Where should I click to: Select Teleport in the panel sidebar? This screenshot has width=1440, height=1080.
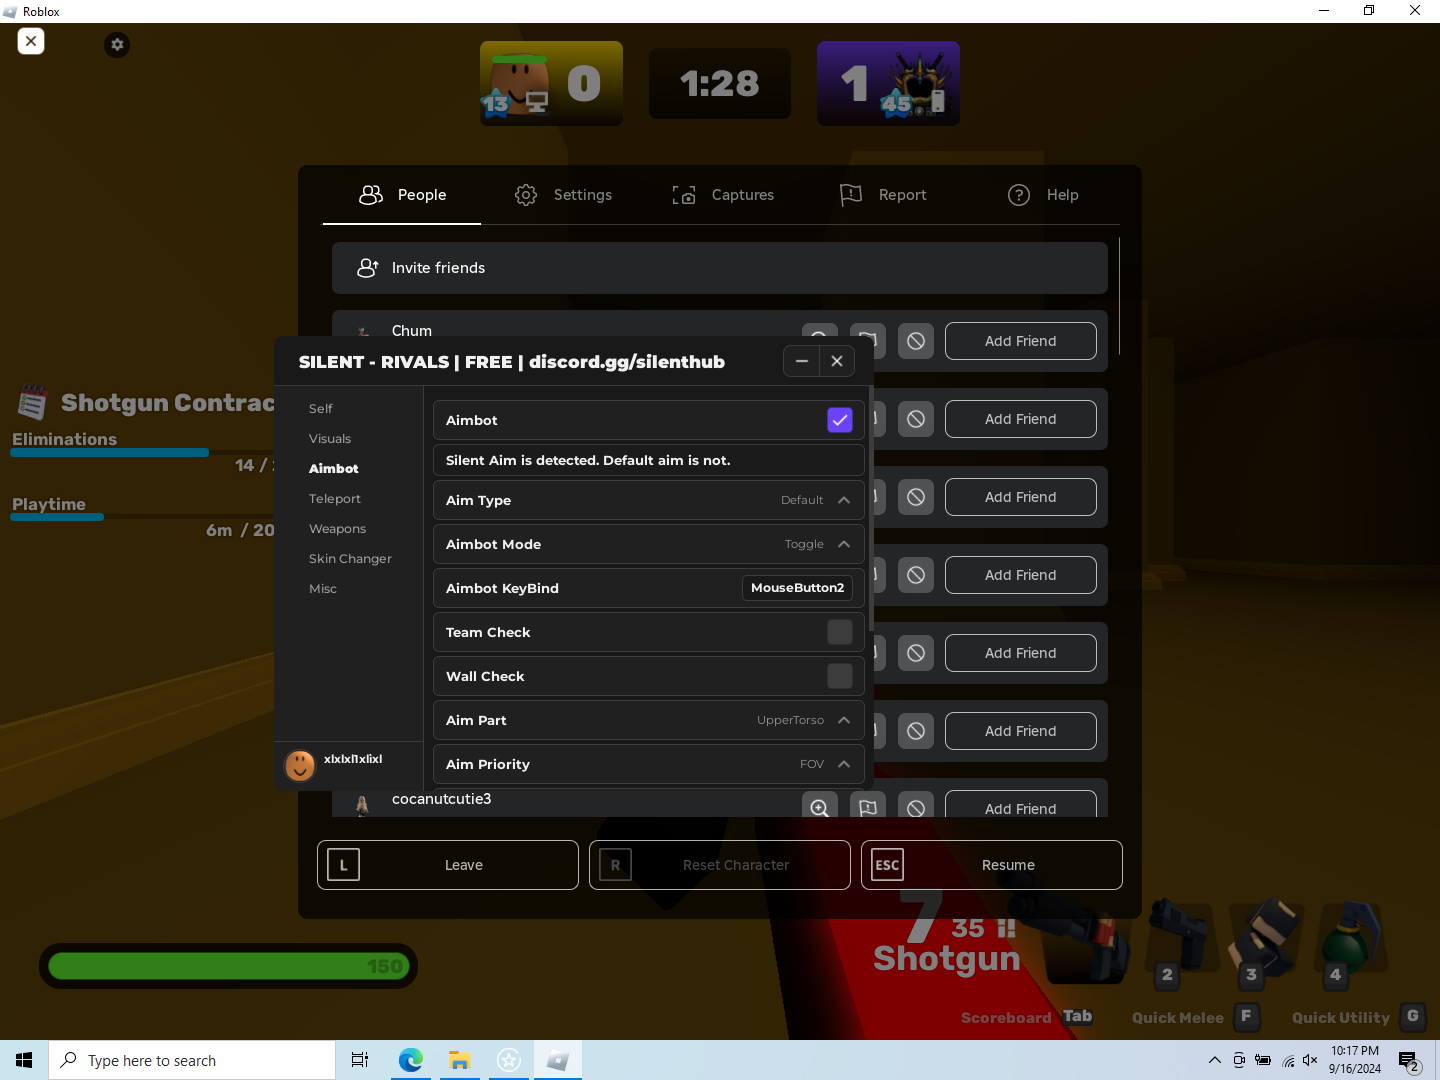click(335, 499)
